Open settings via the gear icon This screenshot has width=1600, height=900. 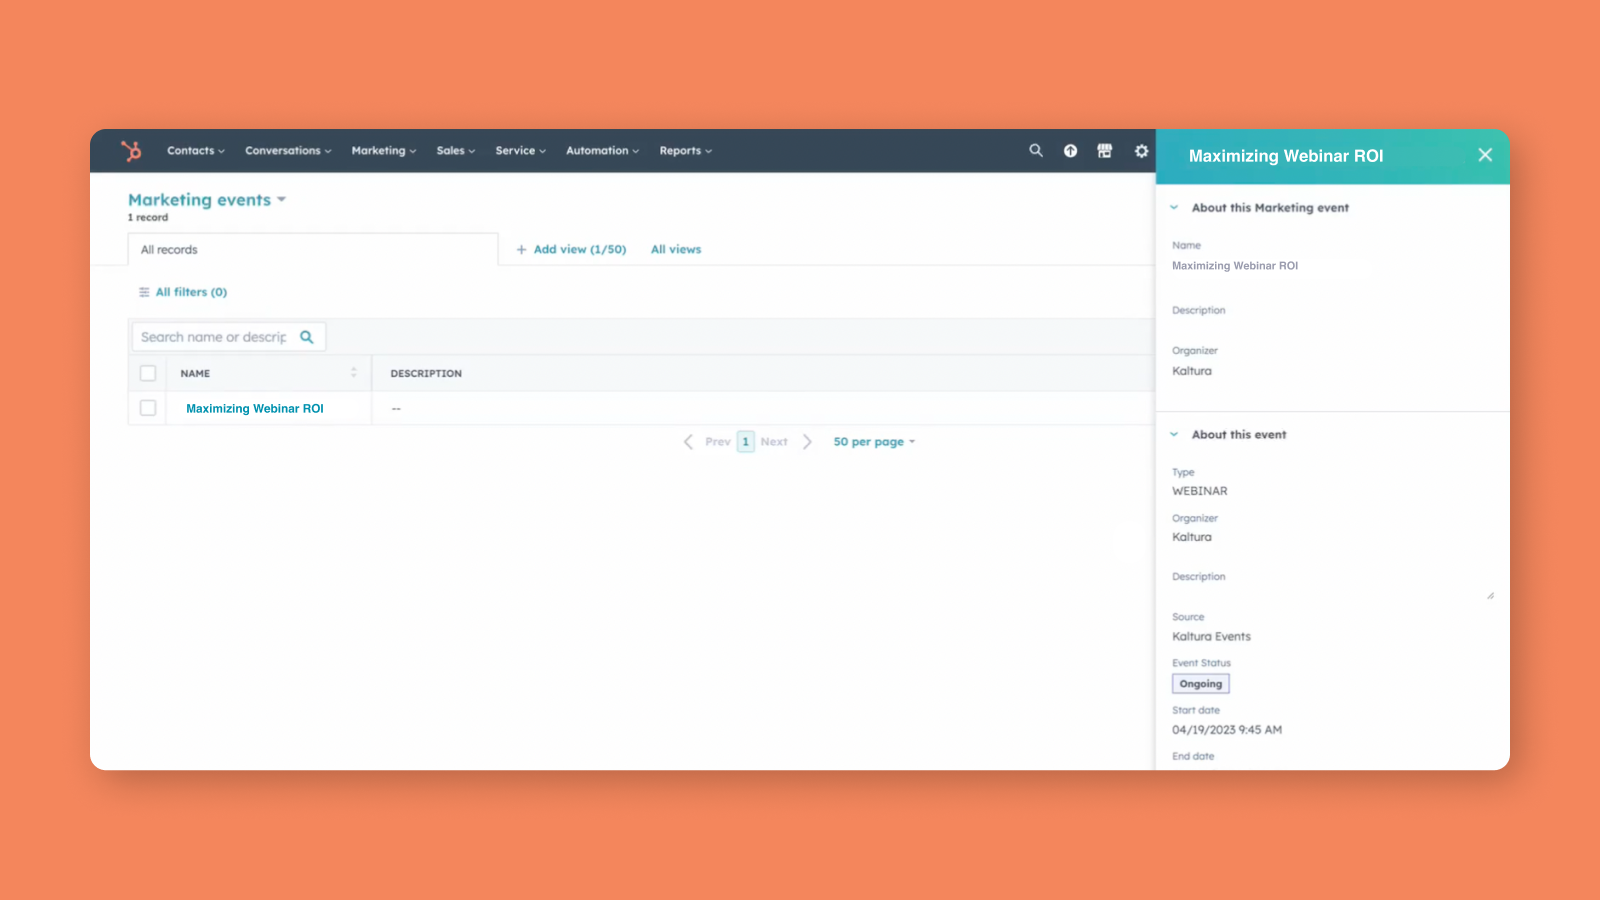click(1141, 151)
